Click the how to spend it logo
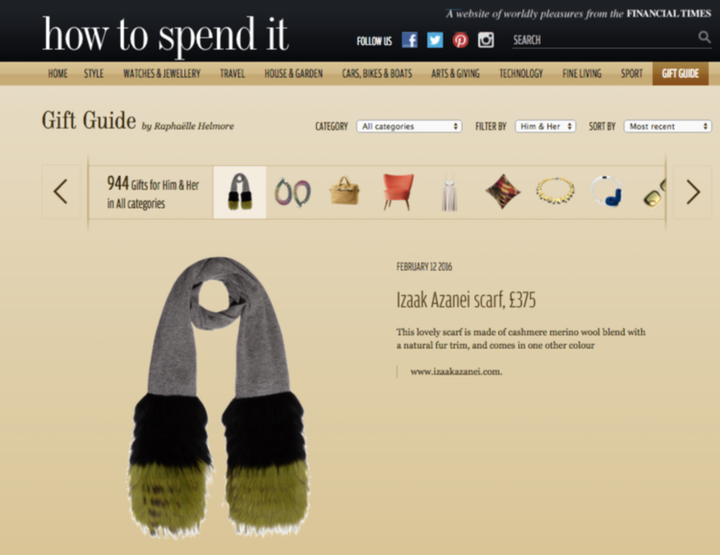Screen dimensions: 720x555 click(165, 34)
